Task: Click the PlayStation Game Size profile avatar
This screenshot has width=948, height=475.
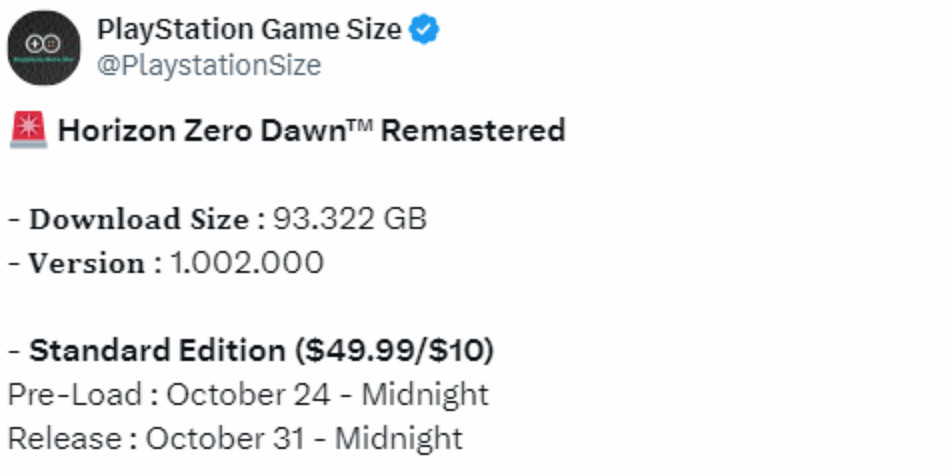Action: pos(44,47)
